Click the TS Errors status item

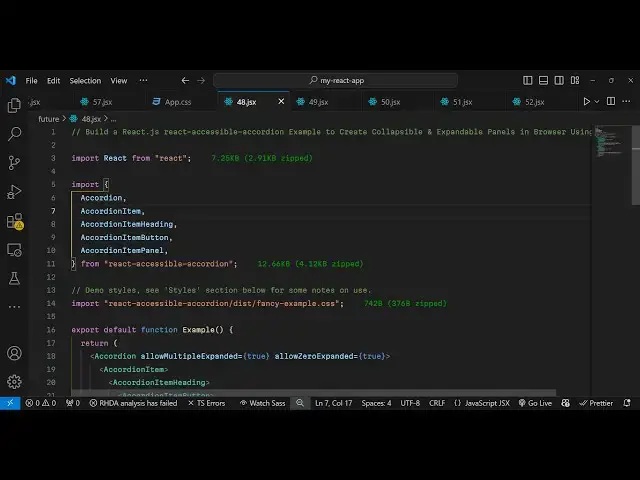[x=207, y=403]
